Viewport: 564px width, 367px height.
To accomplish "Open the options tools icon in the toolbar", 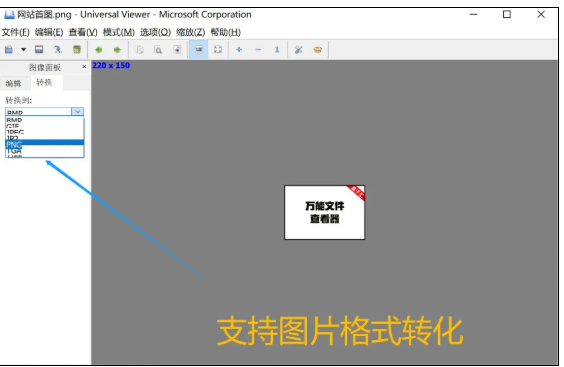I will [x=299, y=50].
